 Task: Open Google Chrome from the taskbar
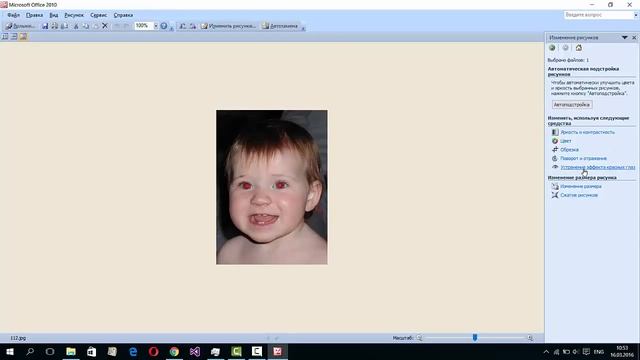[x=174, y=351]
